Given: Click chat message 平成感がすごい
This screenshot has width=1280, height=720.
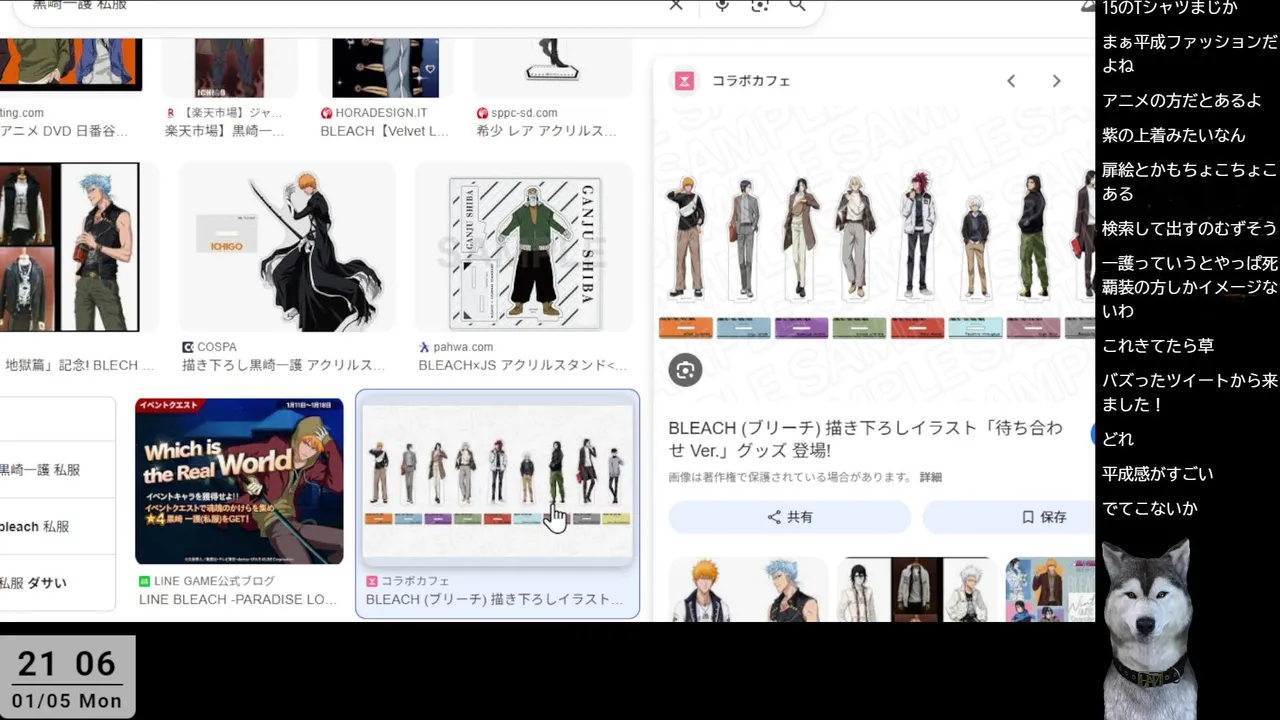Looking at the screenshot, I should pos(1158,474).
